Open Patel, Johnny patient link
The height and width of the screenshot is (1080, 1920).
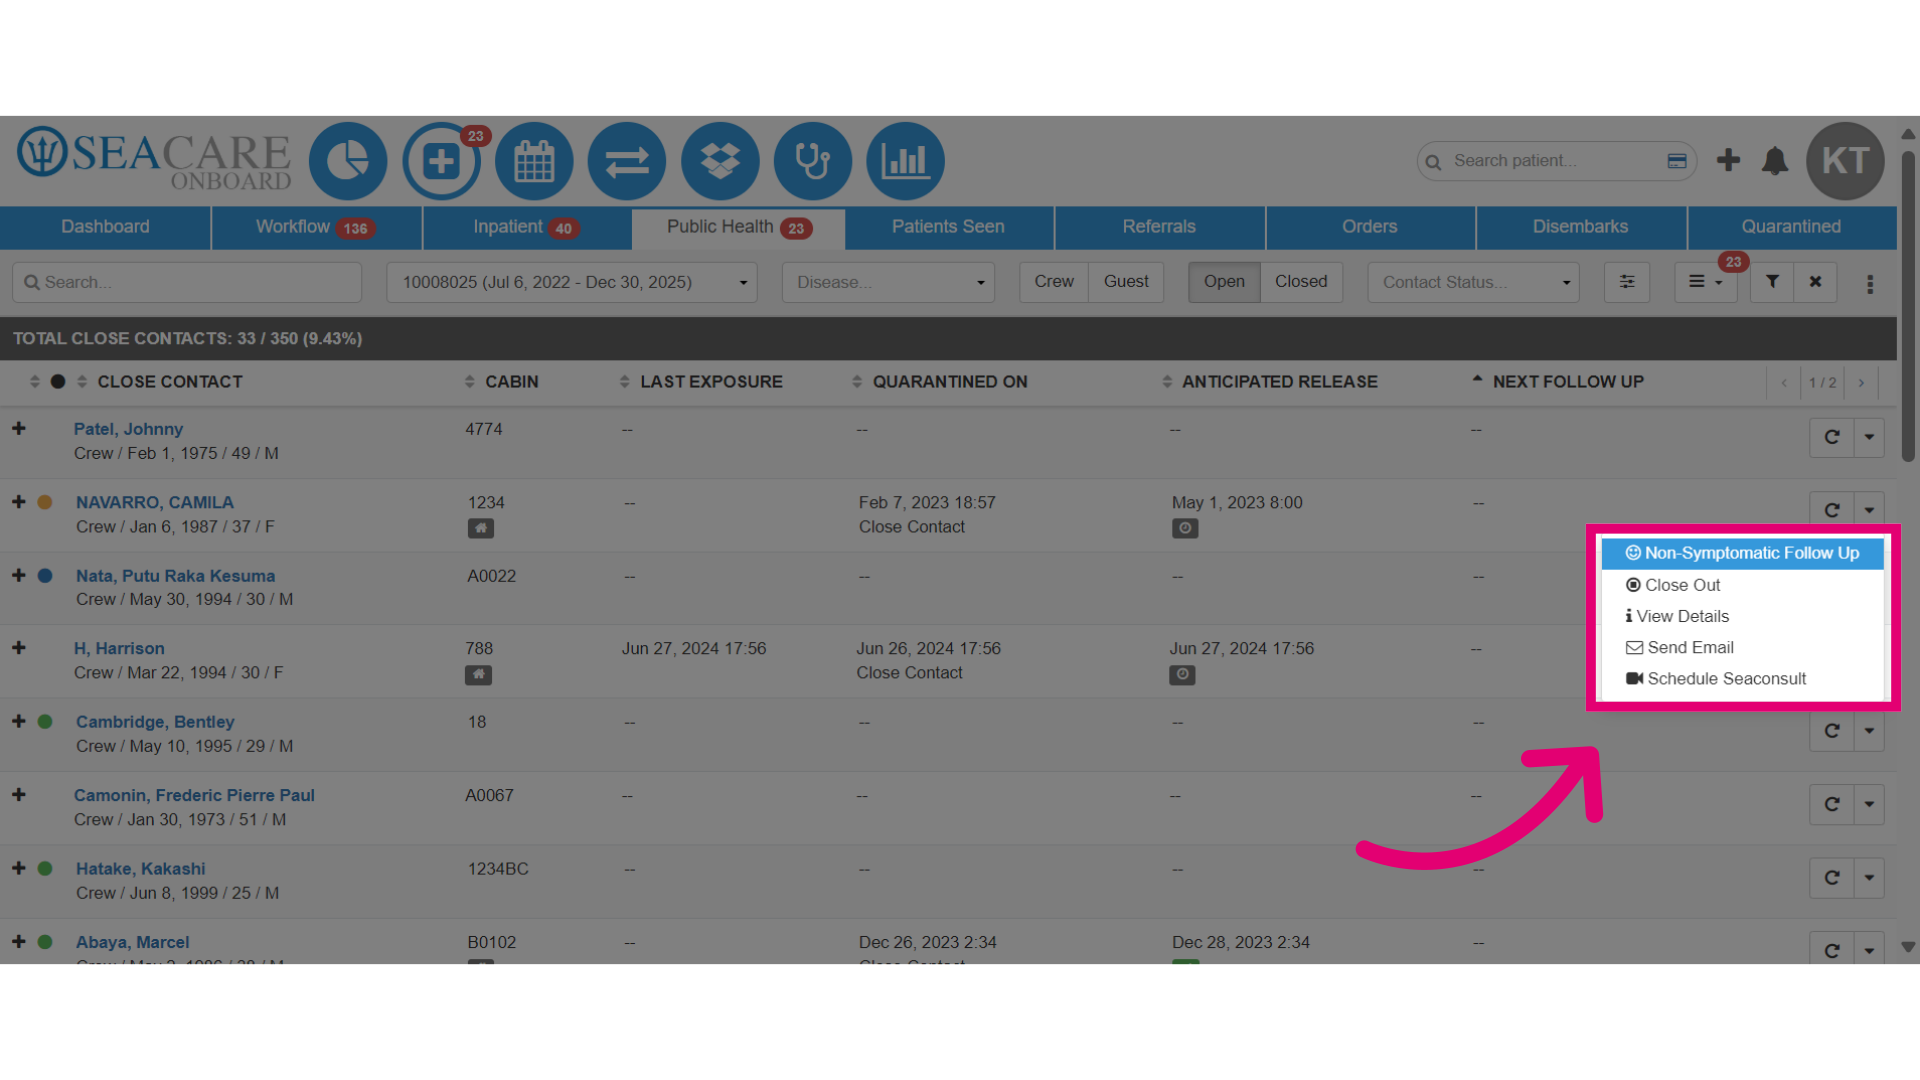128,429
